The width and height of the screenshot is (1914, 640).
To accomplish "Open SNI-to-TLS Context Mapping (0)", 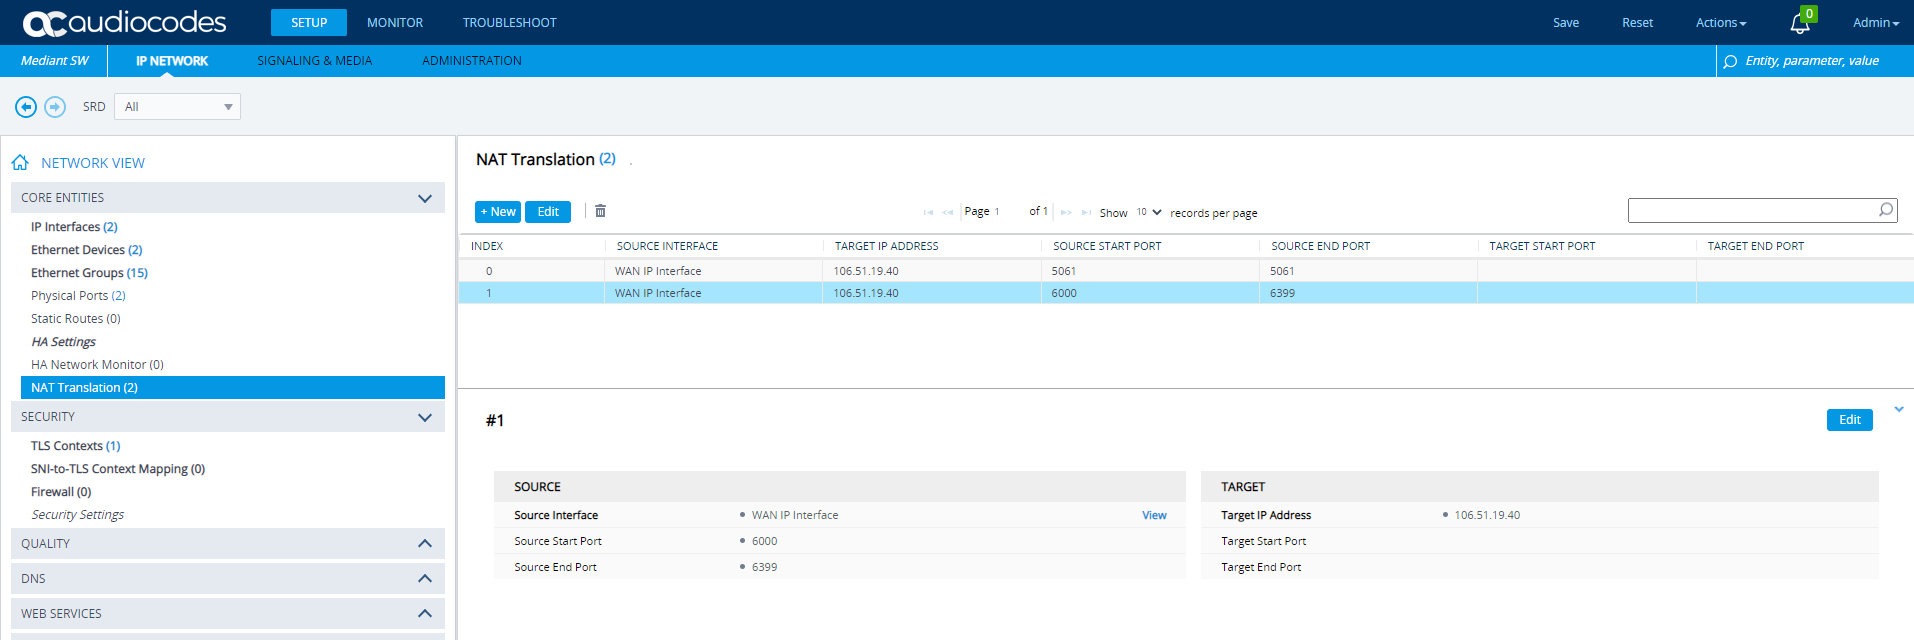I will click(x=118, y=469).
